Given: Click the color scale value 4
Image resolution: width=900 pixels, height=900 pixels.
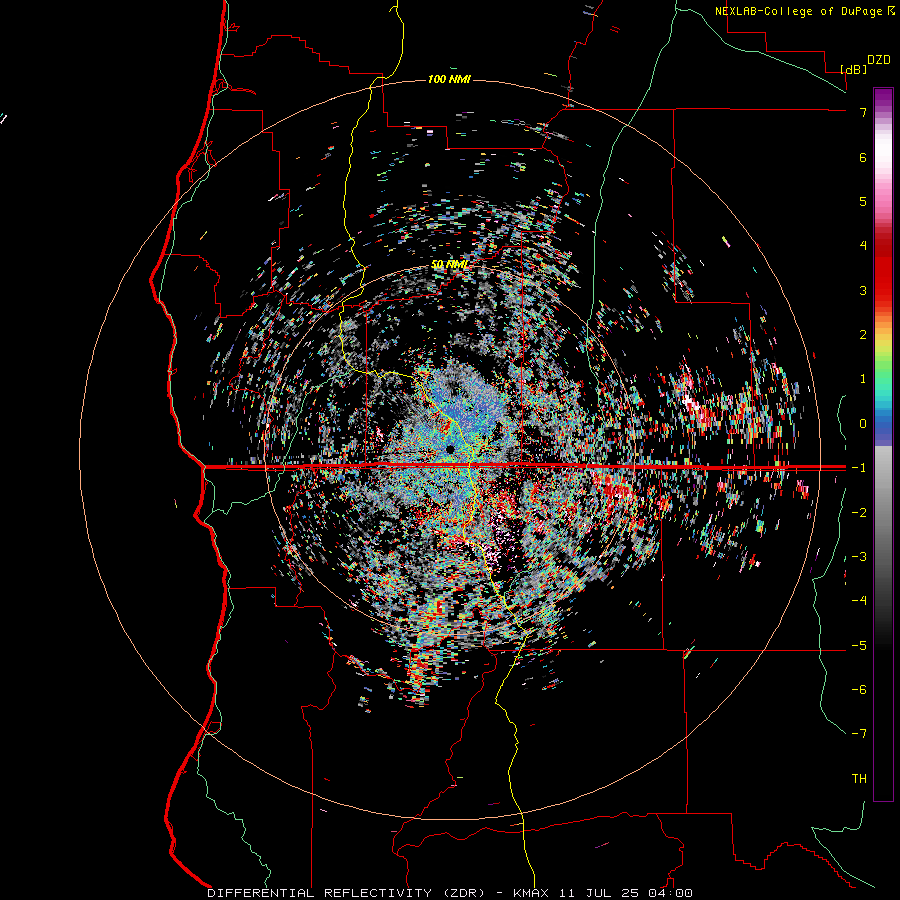Looking at the screenshot, I should [x=863, y=245].
